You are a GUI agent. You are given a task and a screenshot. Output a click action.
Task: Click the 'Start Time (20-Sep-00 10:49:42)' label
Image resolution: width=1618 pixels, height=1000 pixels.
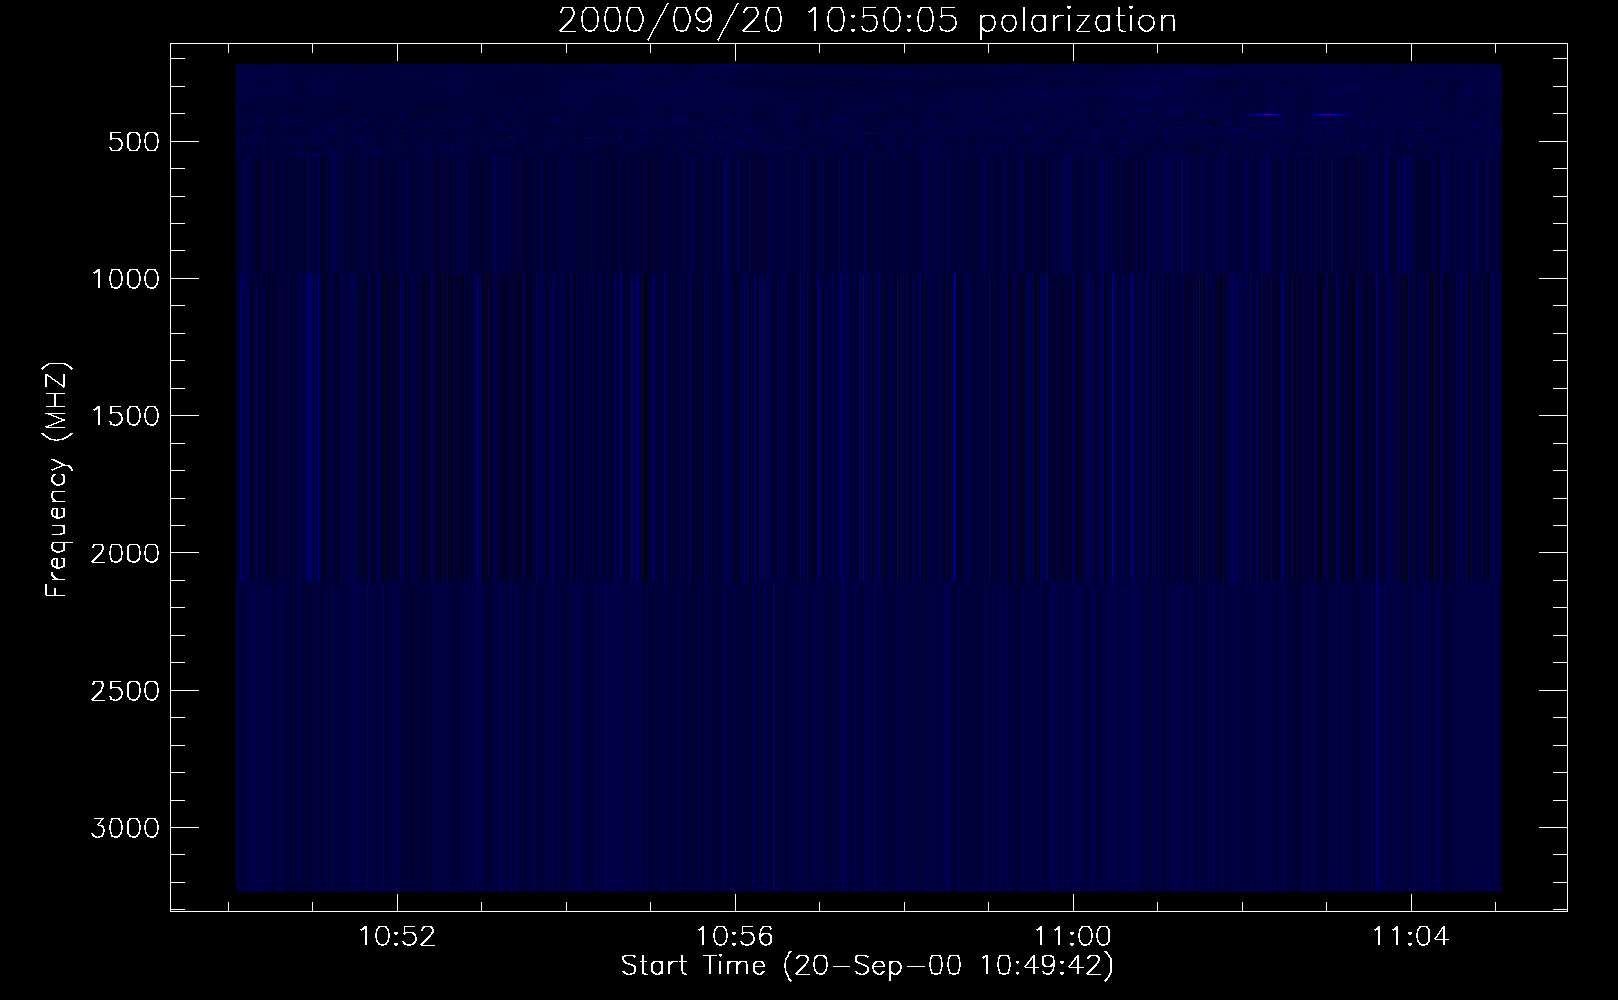click(x=867, y=966)
